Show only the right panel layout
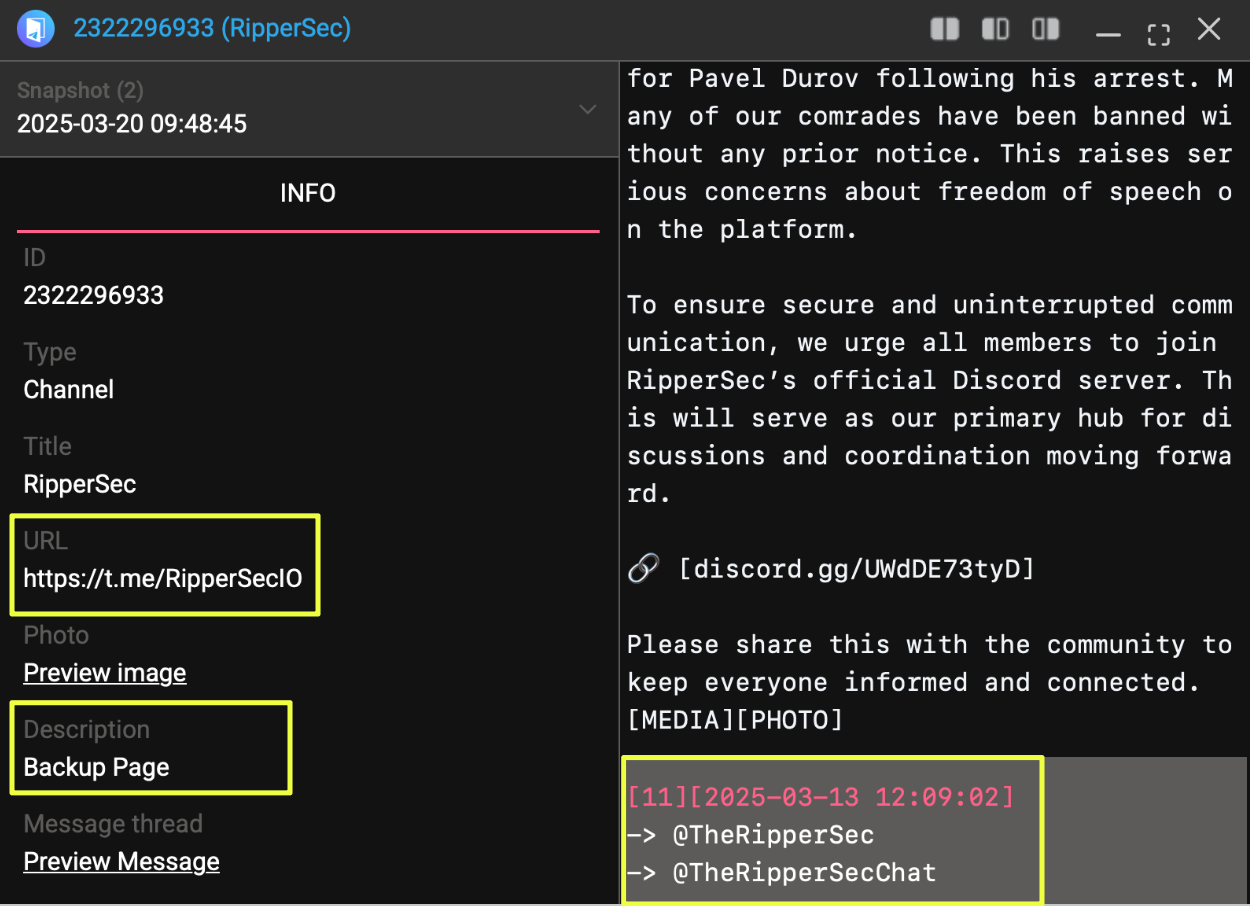Image resolution: width=1250 pixels, height=906 pixels. 1046,29
